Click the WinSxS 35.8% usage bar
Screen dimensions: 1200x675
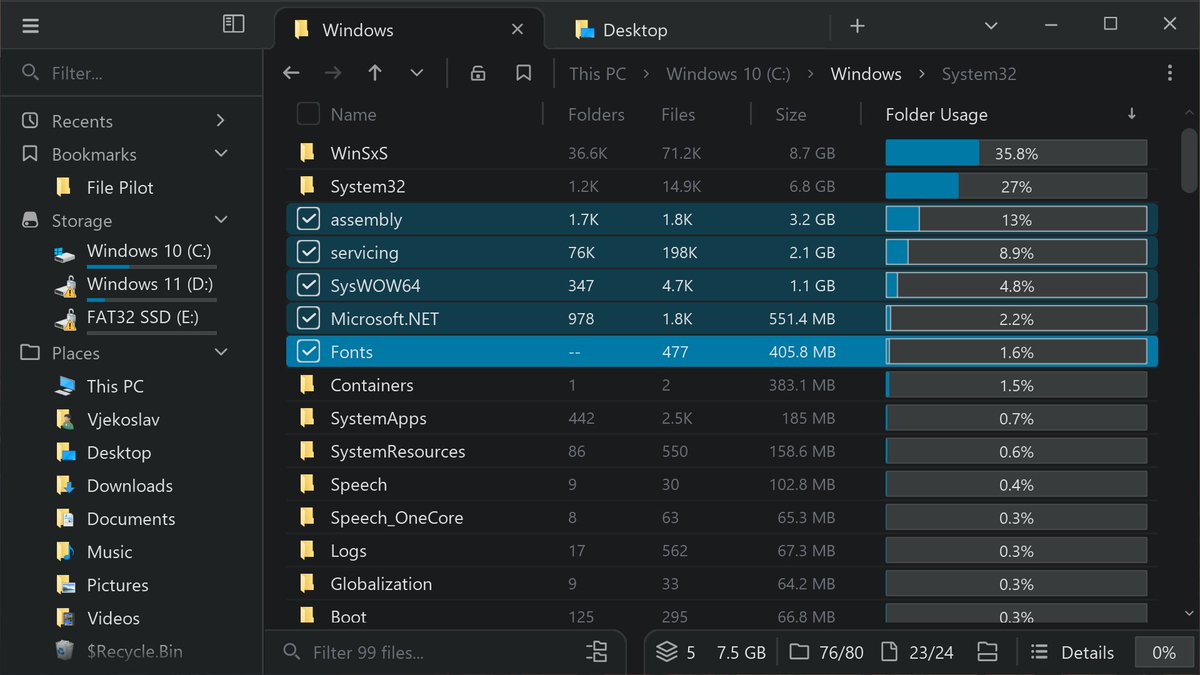tap(1016, 154)
